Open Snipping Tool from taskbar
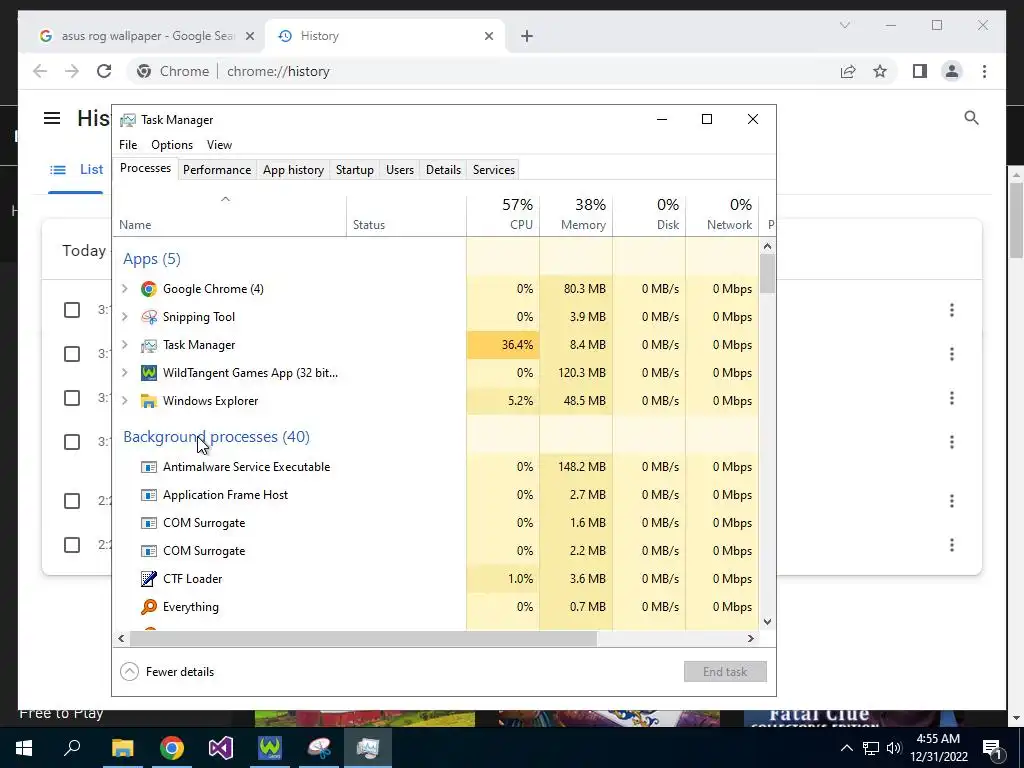1024x768 pixels. [x=319, y=748]
